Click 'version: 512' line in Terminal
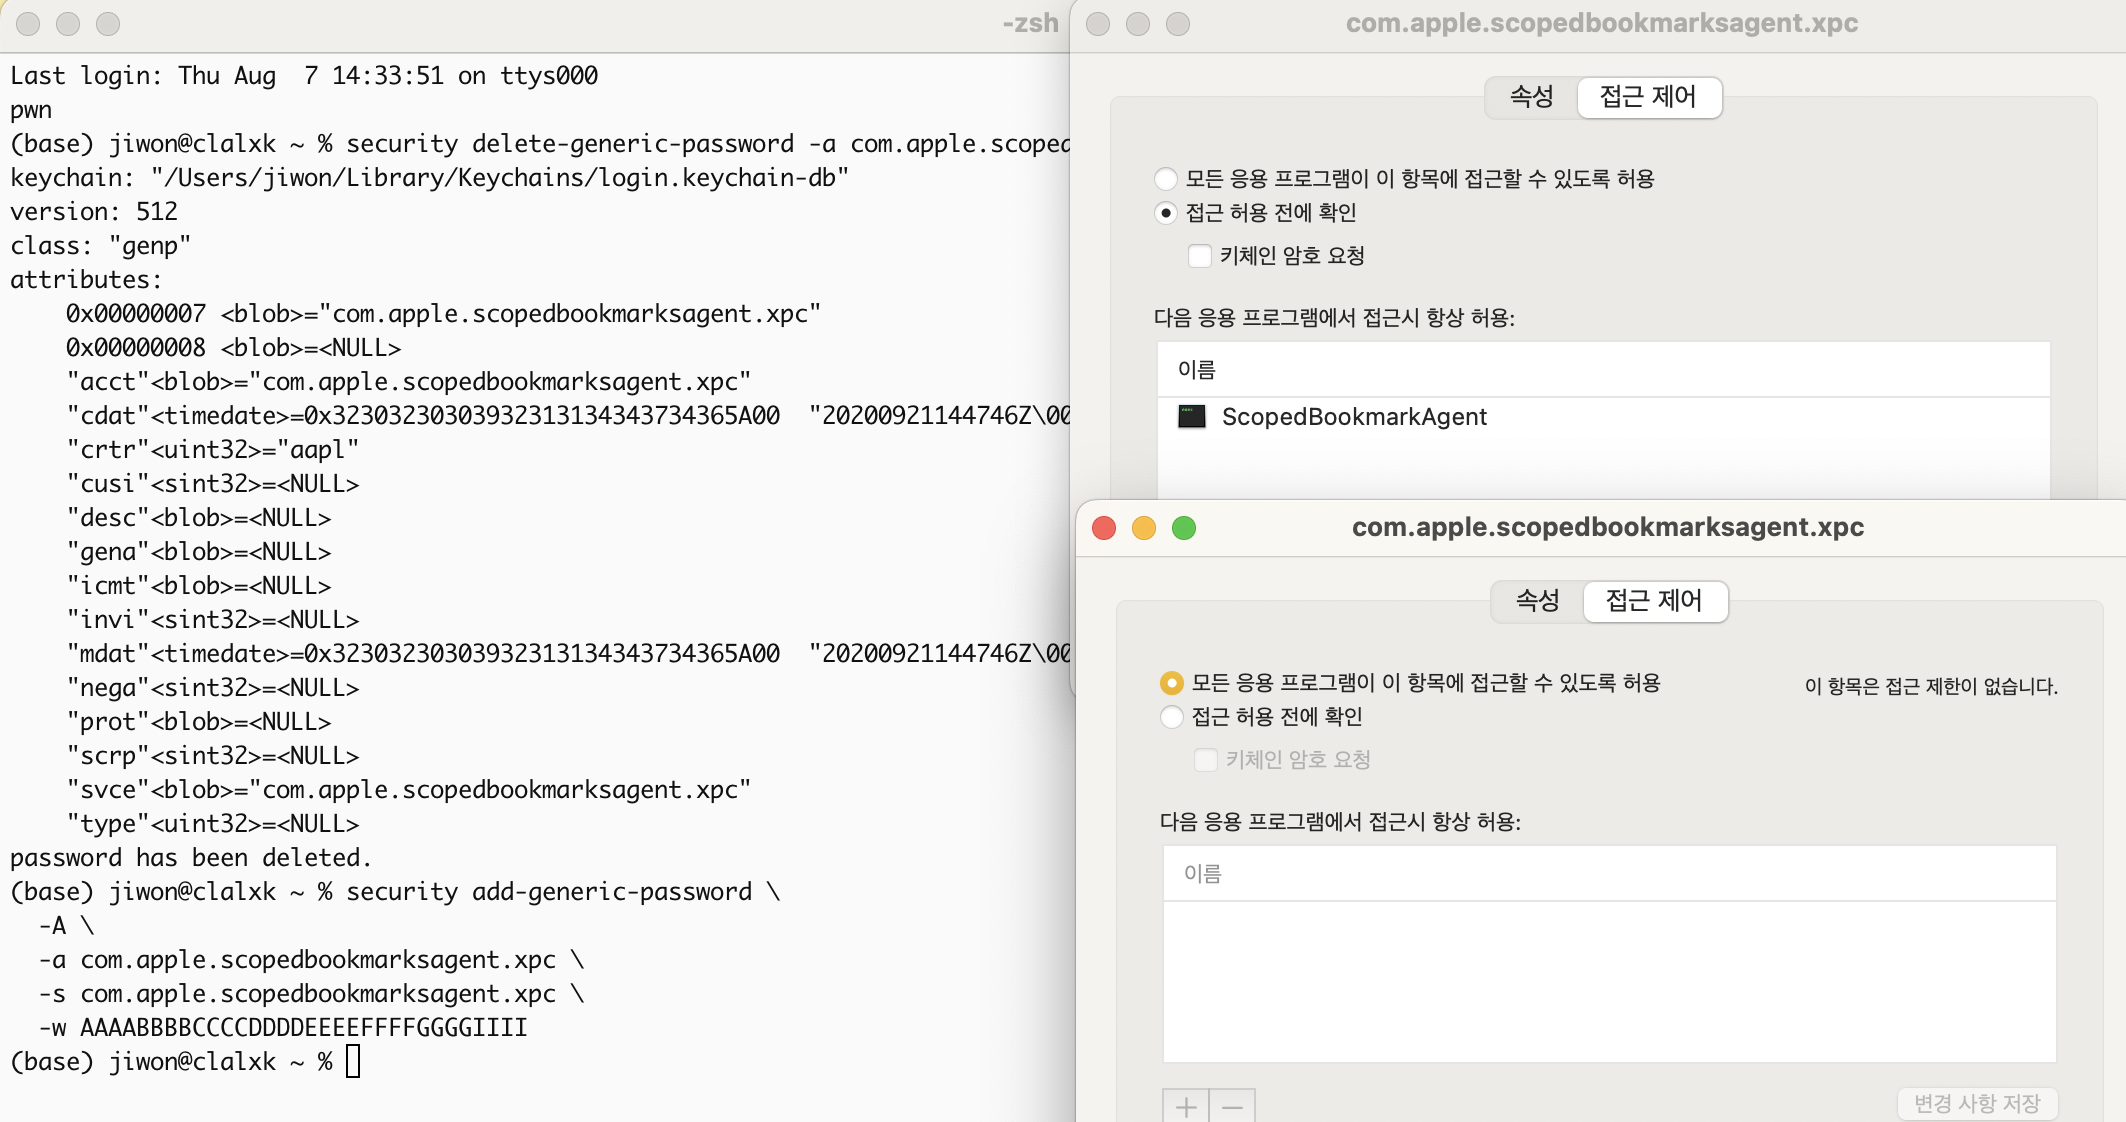Viewport: 2126px width, 1122px height. (x=94, y=212)
